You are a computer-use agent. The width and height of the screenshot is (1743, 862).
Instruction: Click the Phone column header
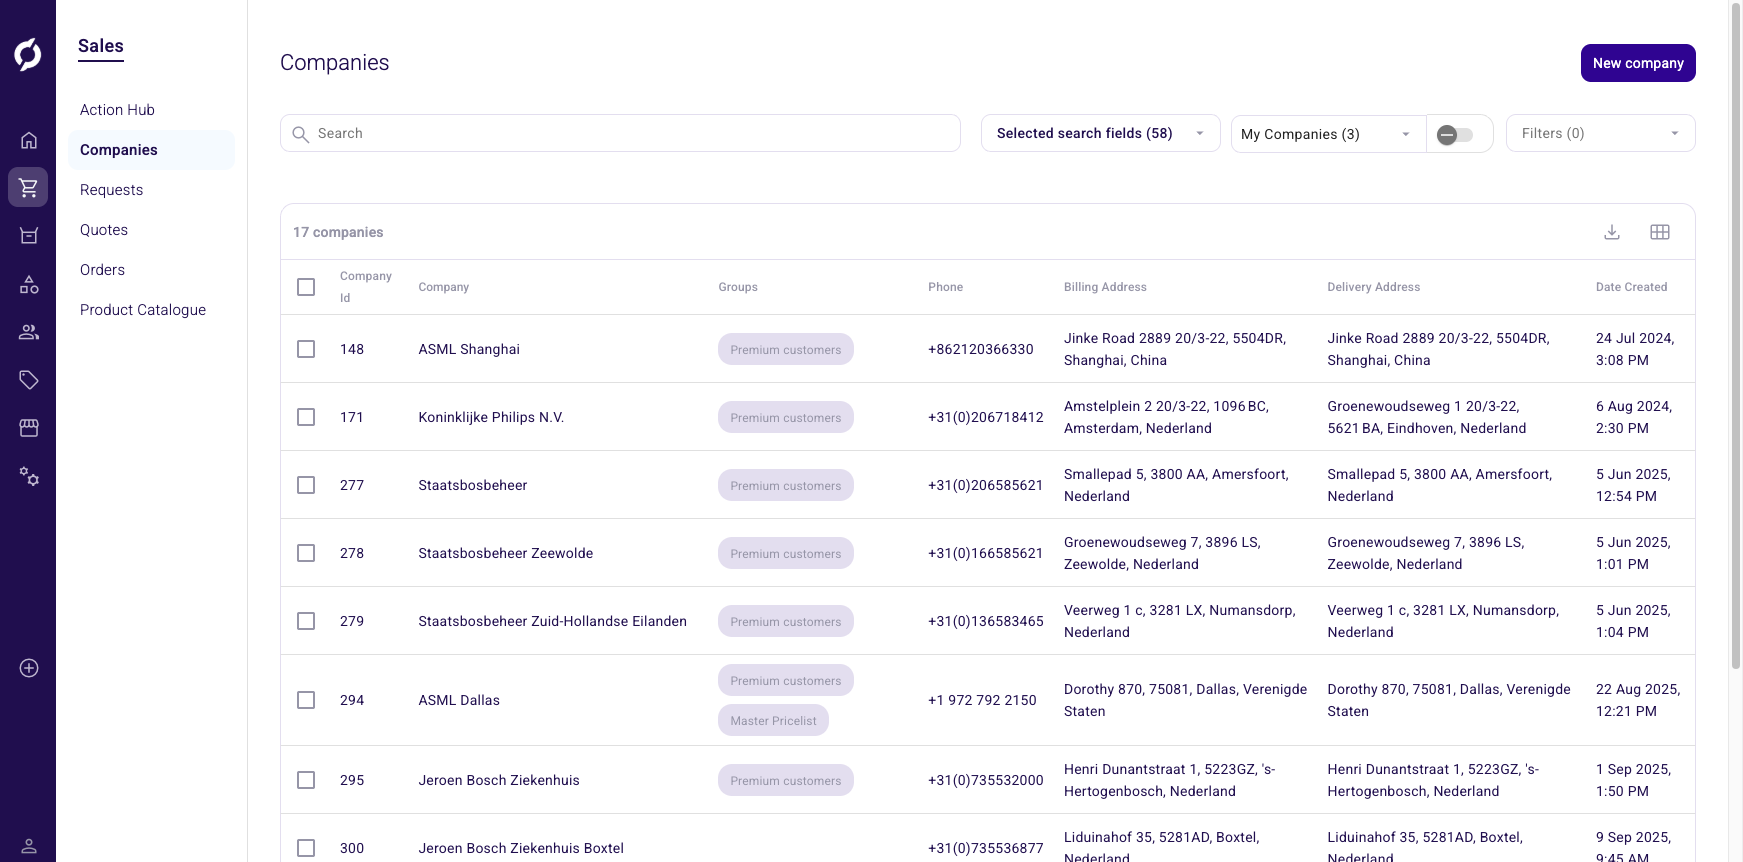click(945, 287)
